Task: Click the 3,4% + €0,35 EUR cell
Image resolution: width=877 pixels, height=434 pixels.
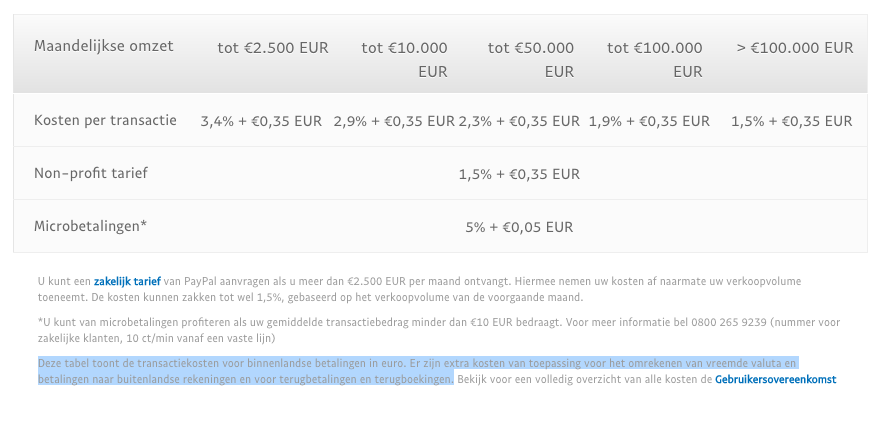Action: tap(261, 121)
